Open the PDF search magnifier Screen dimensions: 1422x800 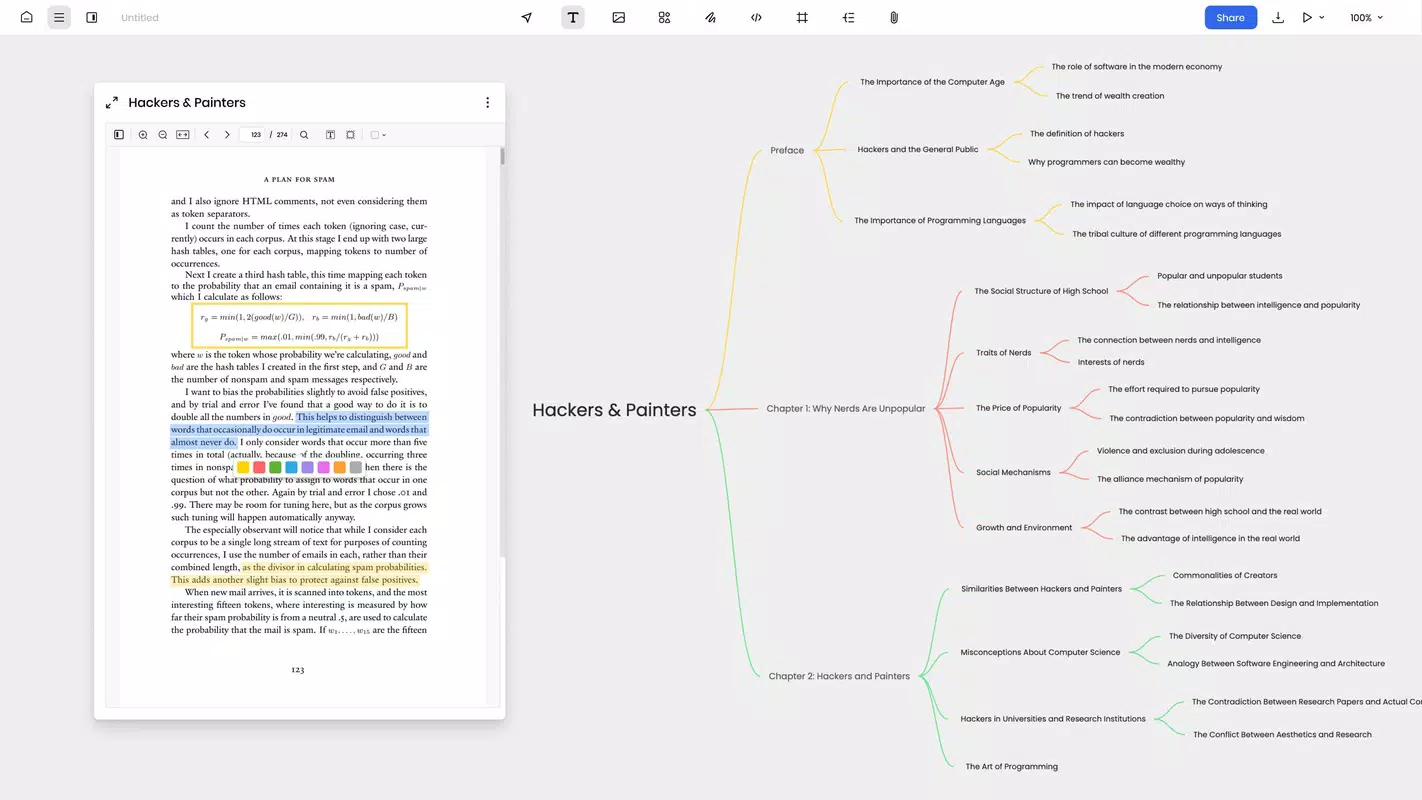[304, 134]
